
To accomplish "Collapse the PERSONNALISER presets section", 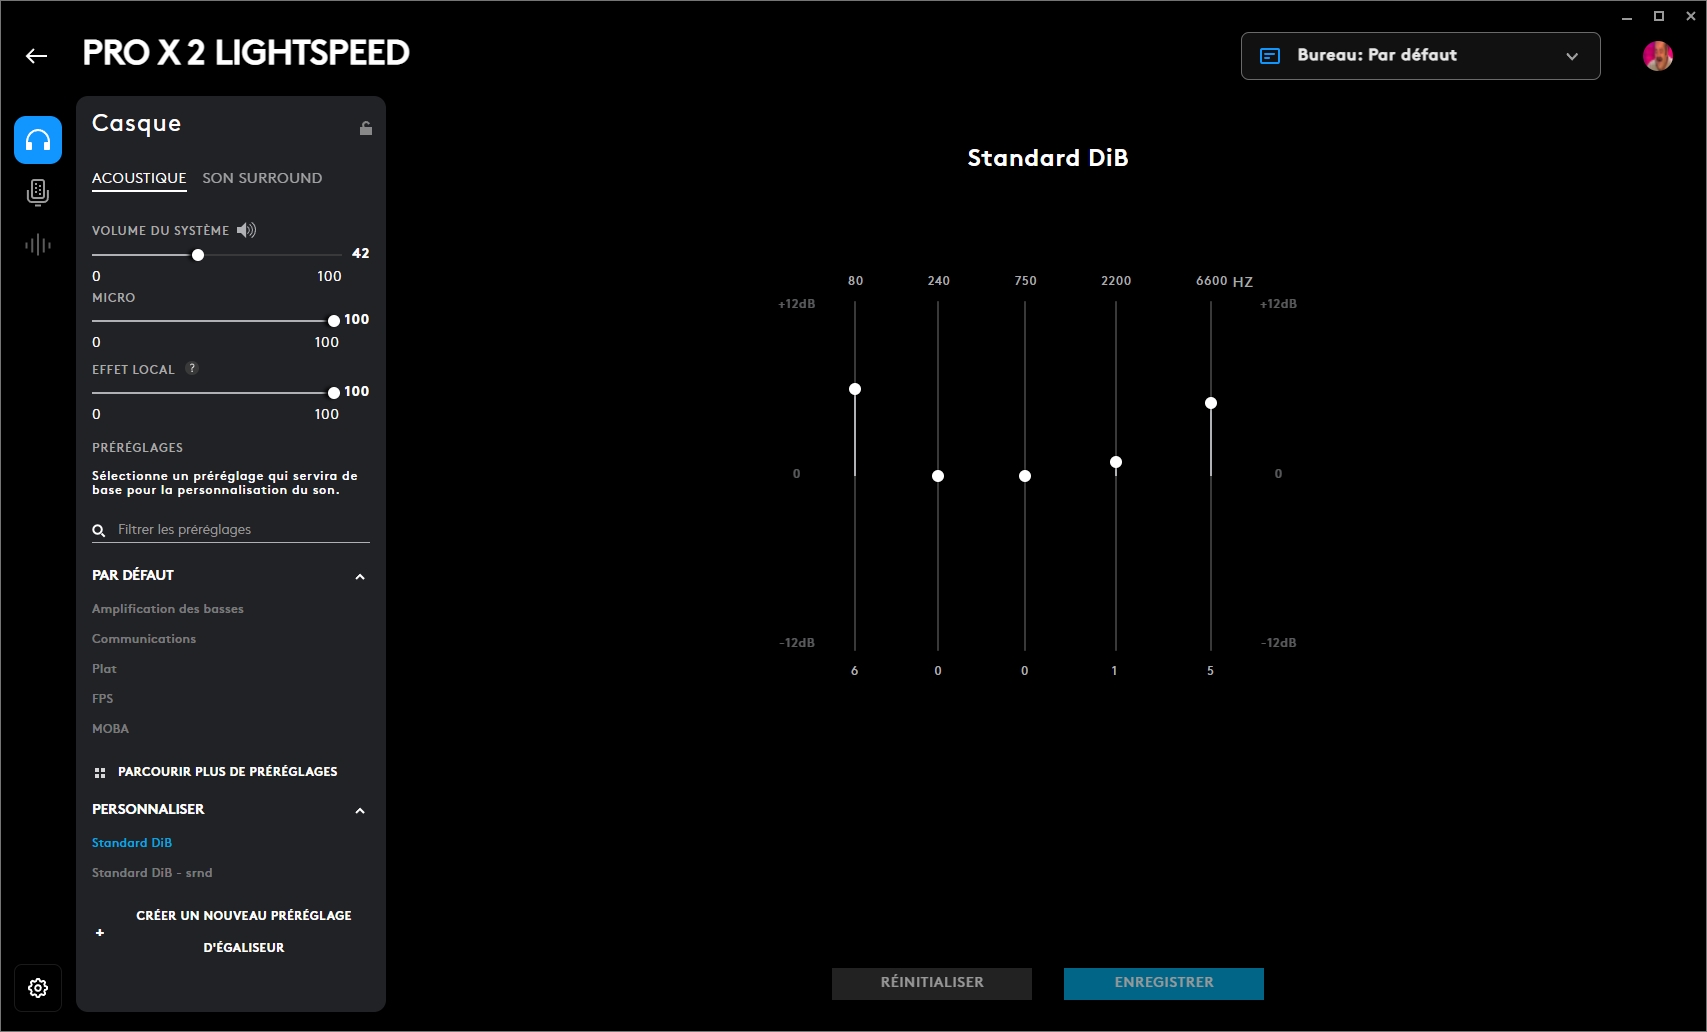I will click(360, 810).
